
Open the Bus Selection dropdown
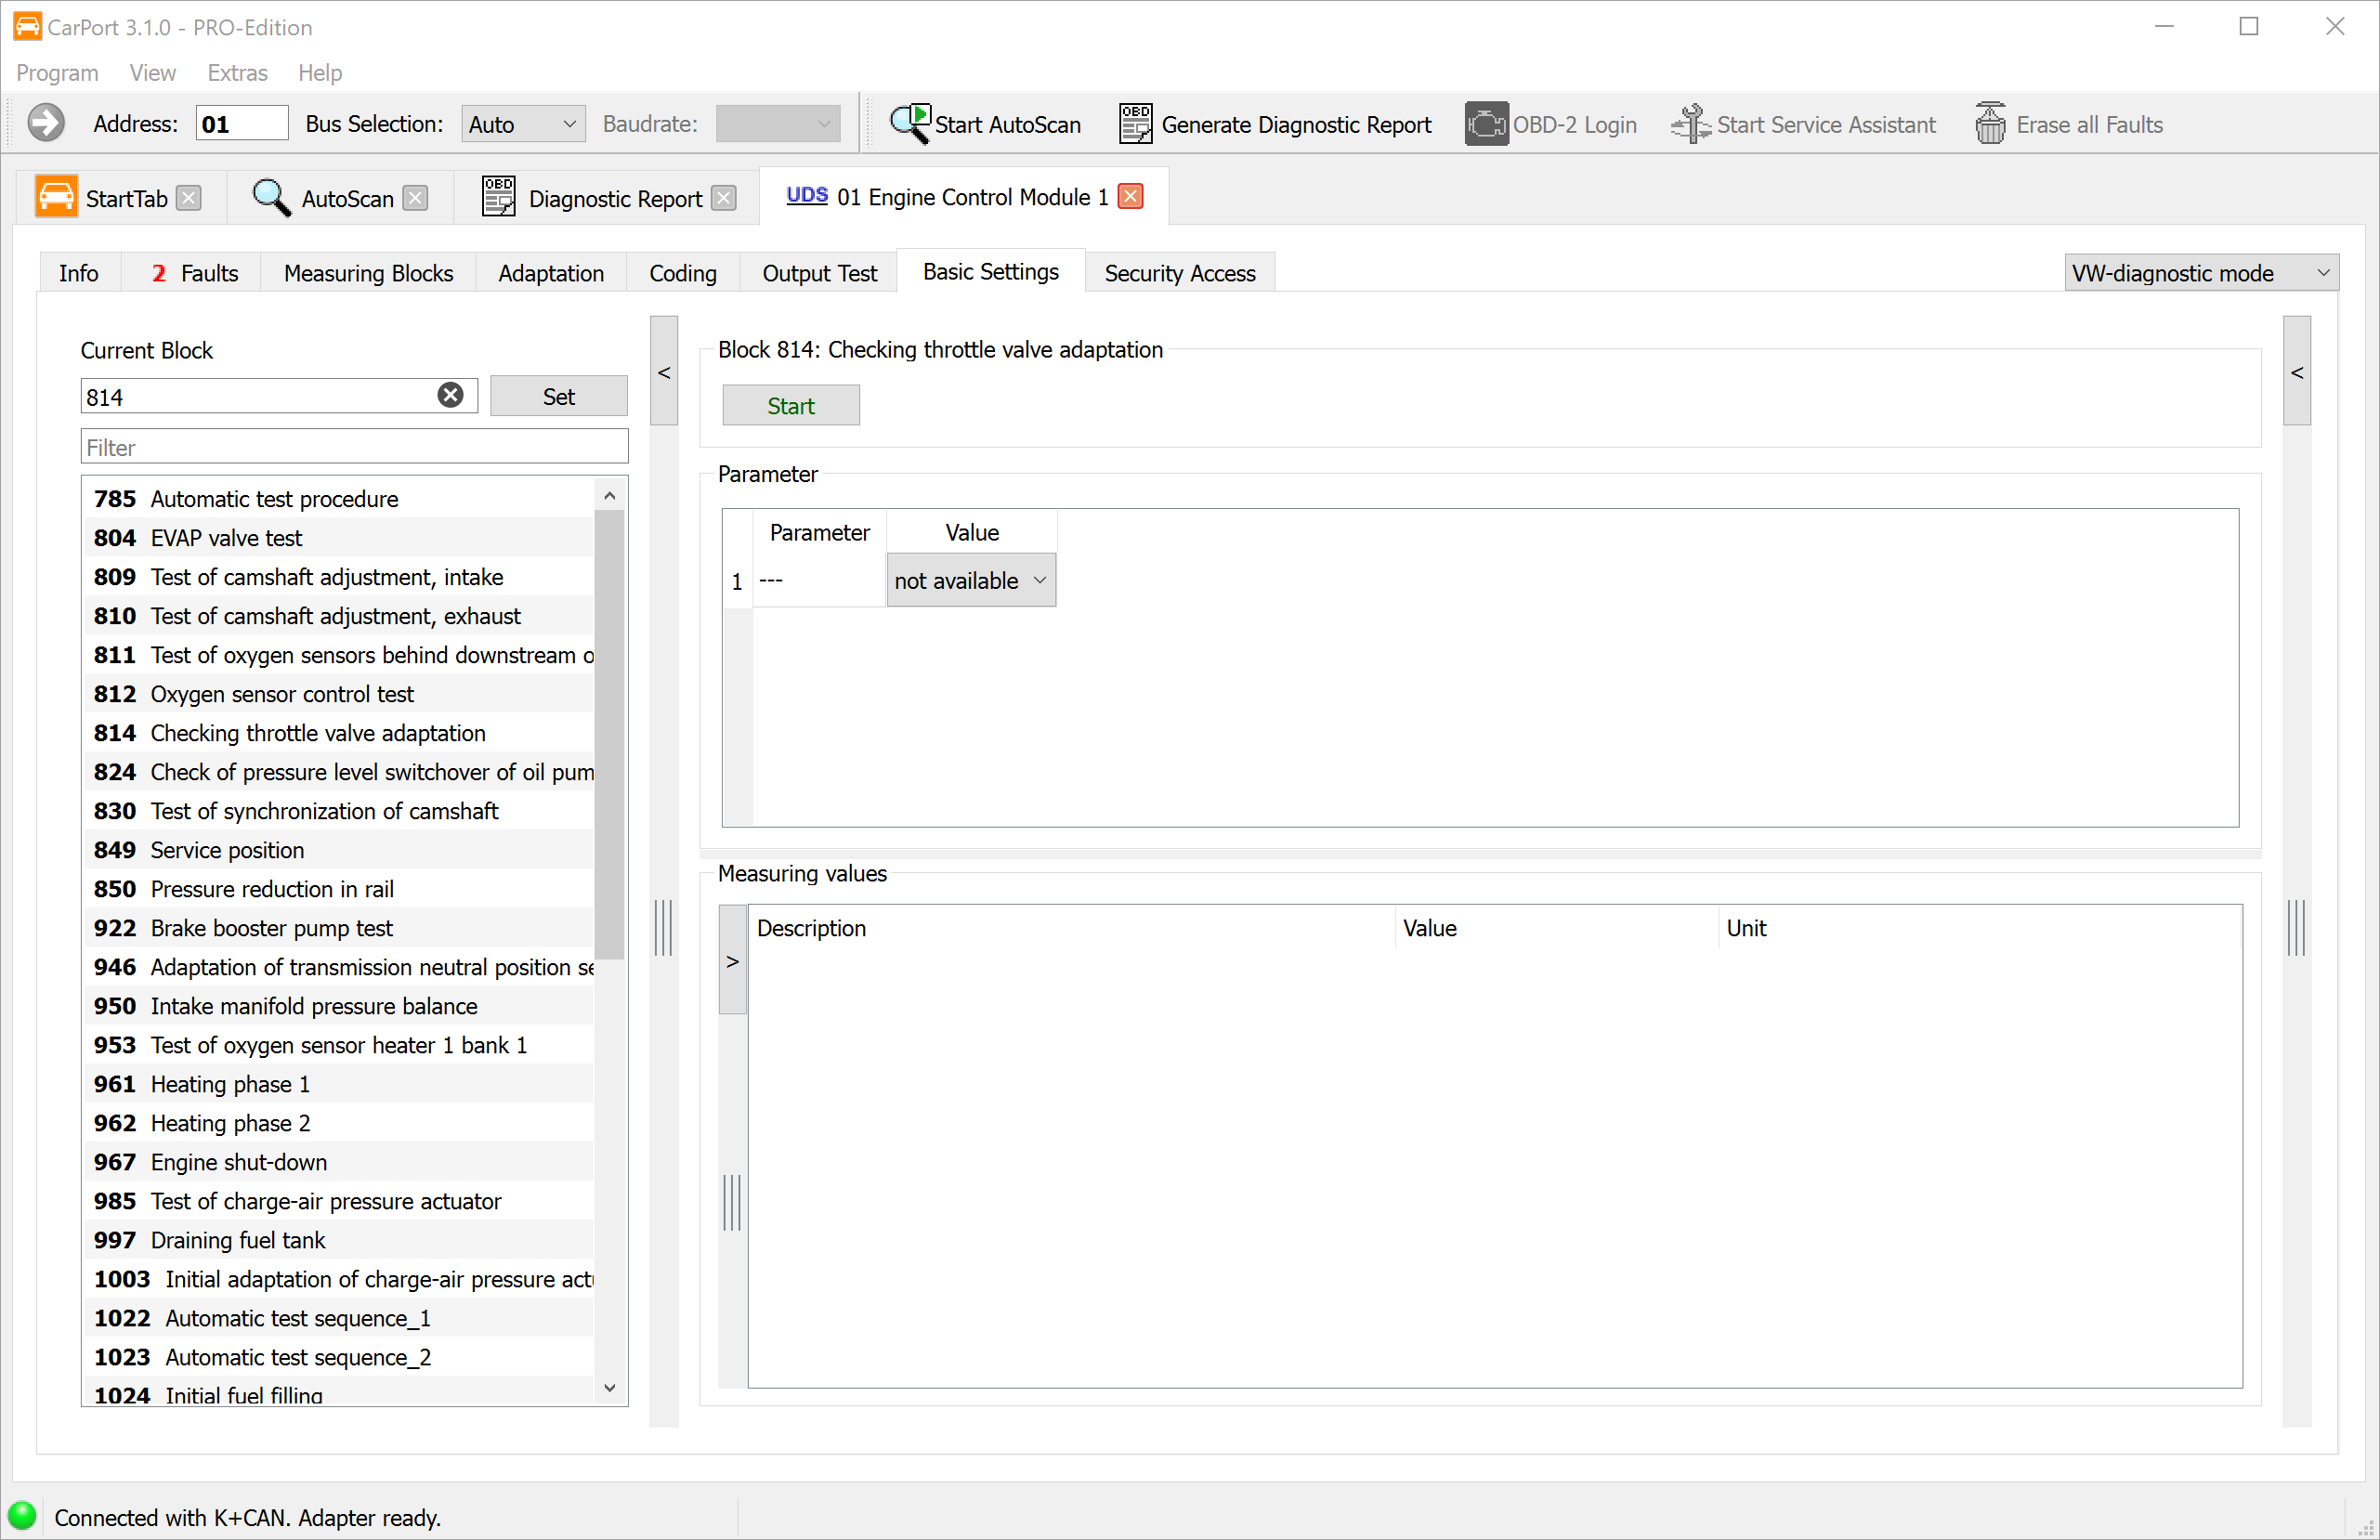pyautogui.click(x=523, y=124)
